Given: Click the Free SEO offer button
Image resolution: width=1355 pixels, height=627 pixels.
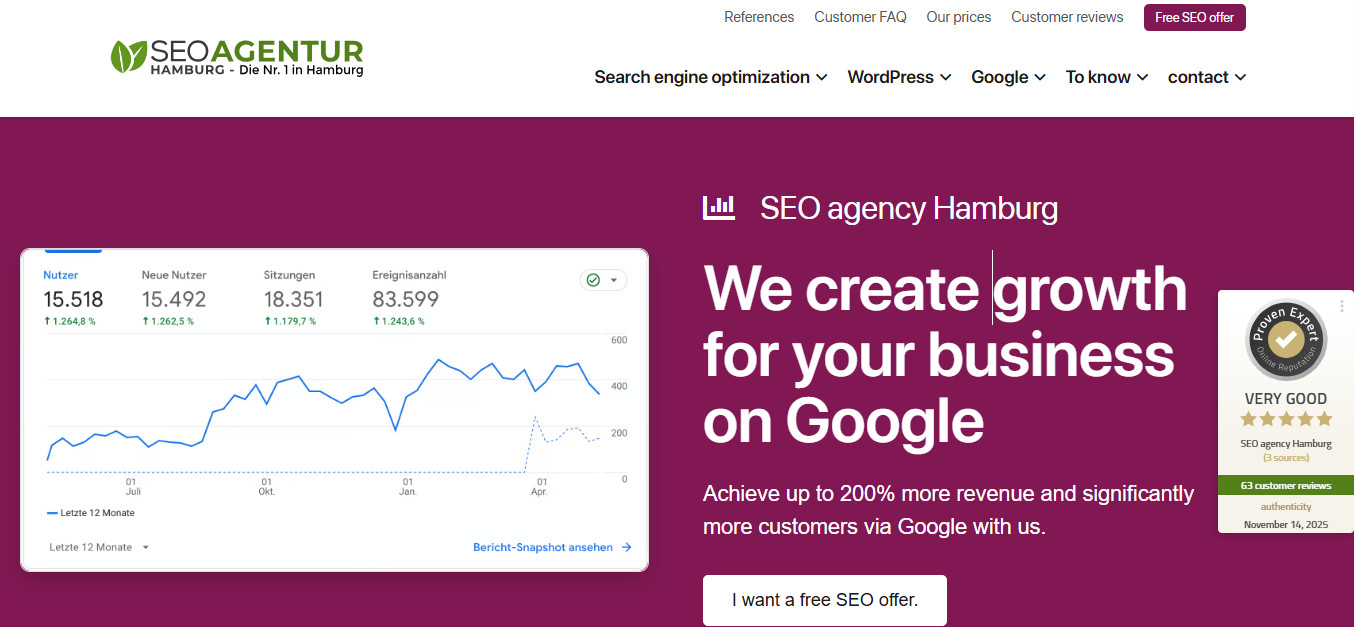Looking at the screenshot, I should tap(1194, 17).
